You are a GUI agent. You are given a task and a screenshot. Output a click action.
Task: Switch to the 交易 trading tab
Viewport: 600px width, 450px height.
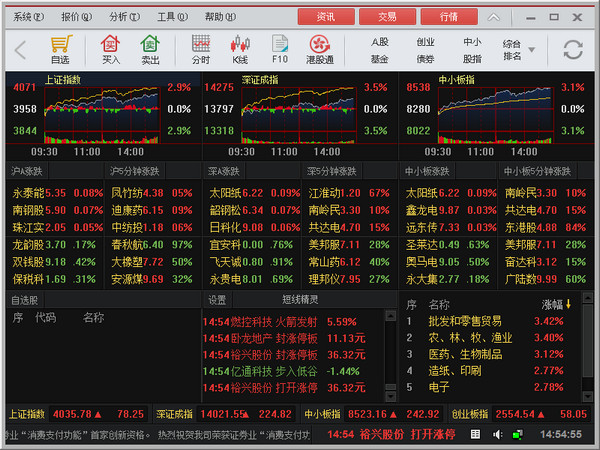(x=387, y=17)
